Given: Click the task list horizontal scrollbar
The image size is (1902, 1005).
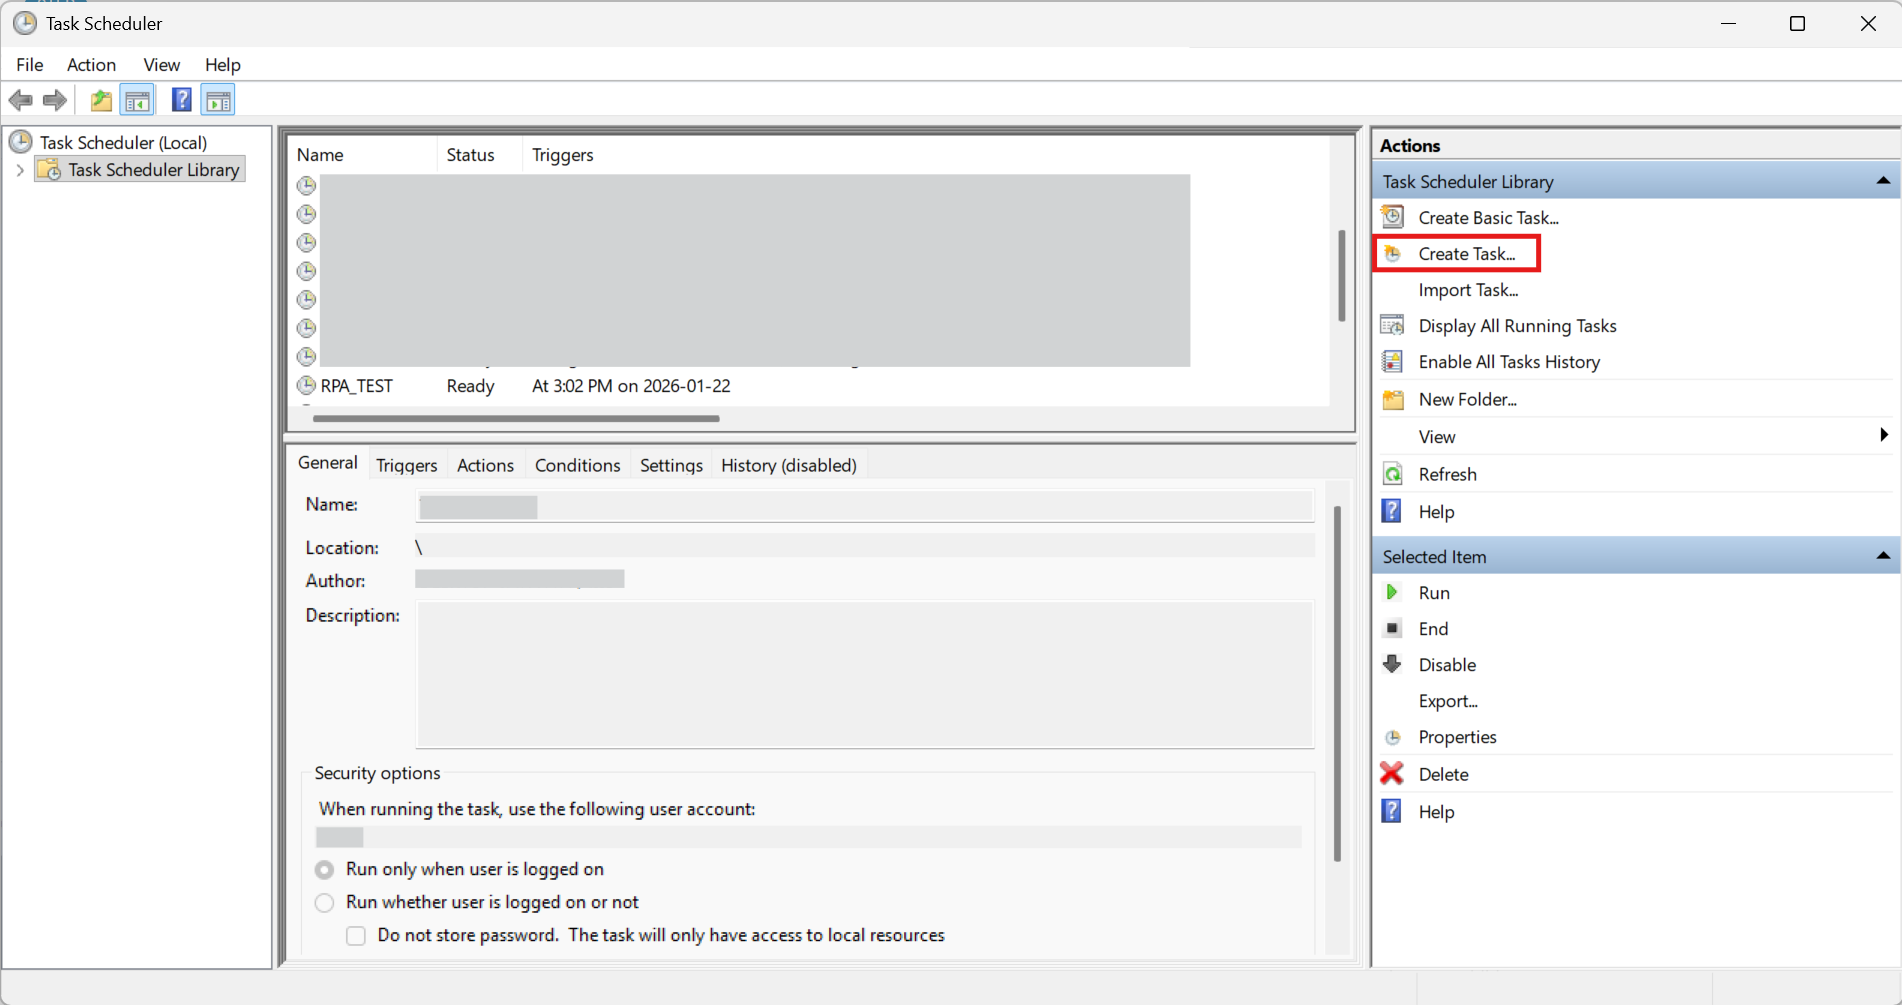Looking at the screenshot, I should (516, 418).
